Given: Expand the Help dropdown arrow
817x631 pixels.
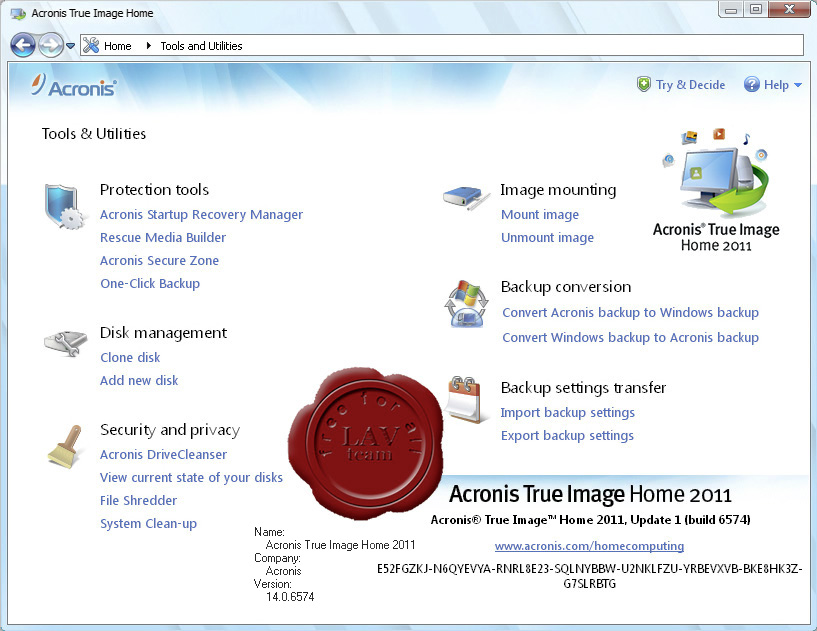Looking at the screenshot, I should 798,85.
